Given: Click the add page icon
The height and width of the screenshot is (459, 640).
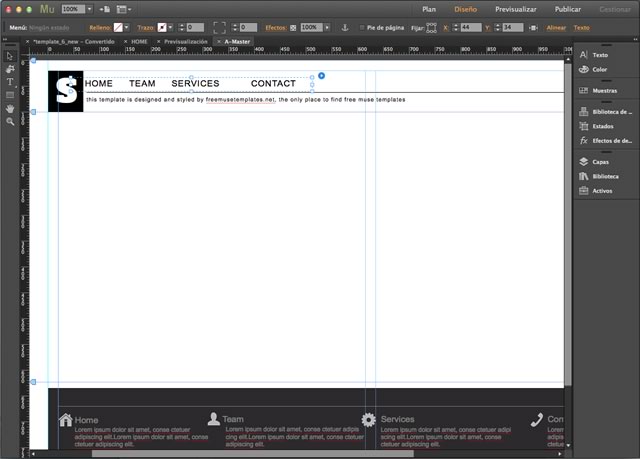Looking at the screenshot, I should tap(105, 9).
